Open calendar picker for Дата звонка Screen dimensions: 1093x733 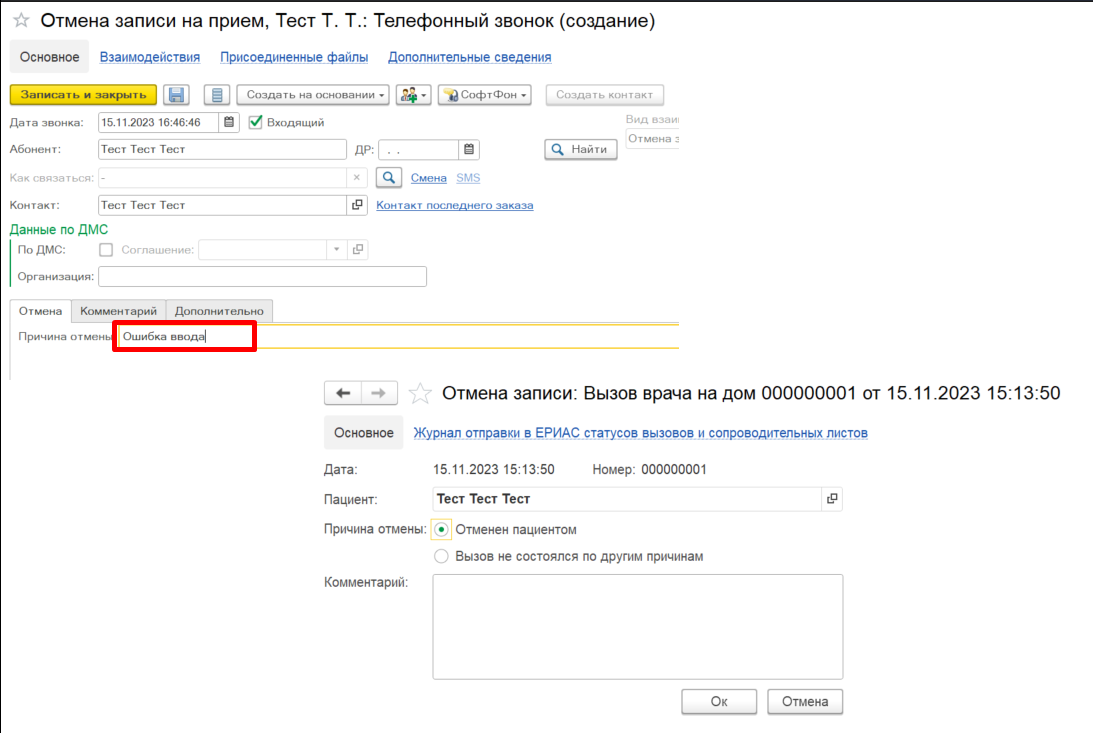click(x=229, y=122)
